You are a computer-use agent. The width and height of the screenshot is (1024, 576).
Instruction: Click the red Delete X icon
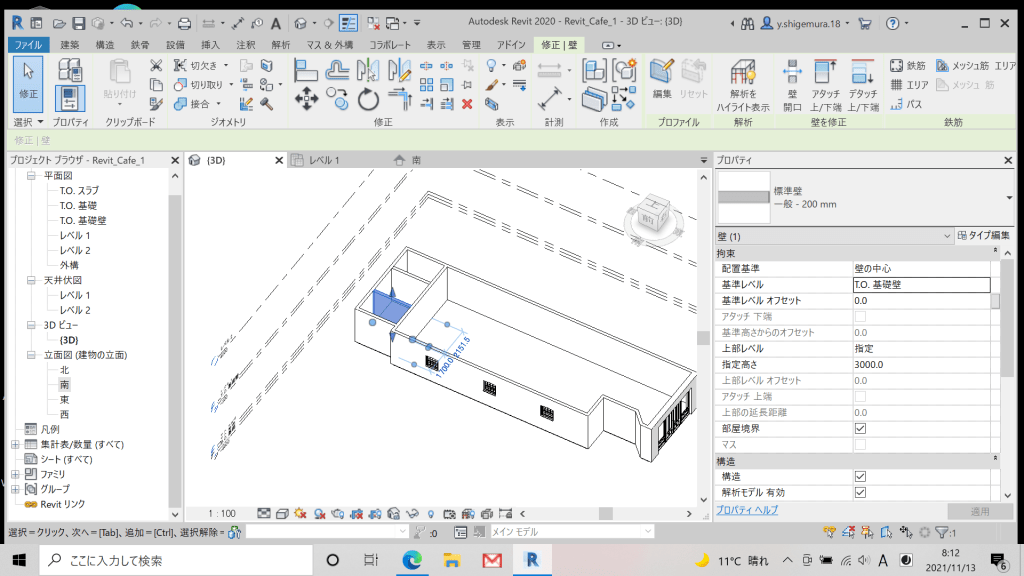point(467,103)
